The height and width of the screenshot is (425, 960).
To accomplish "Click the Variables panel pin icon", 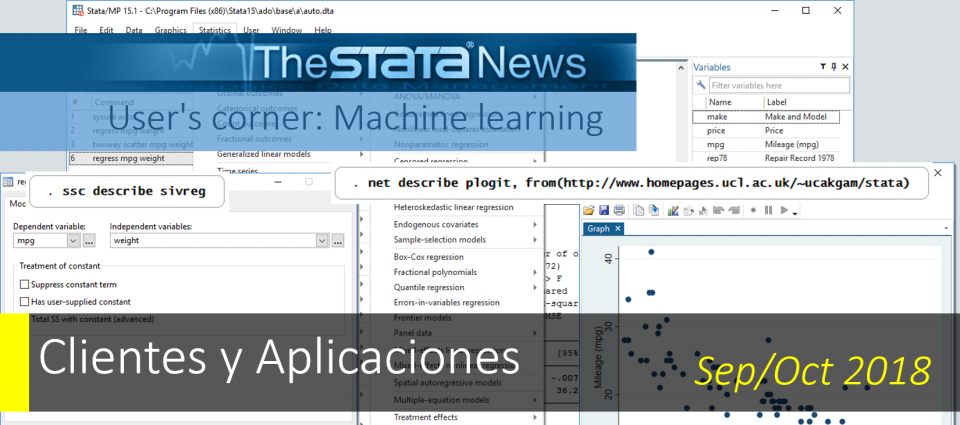I will point(833,67).
